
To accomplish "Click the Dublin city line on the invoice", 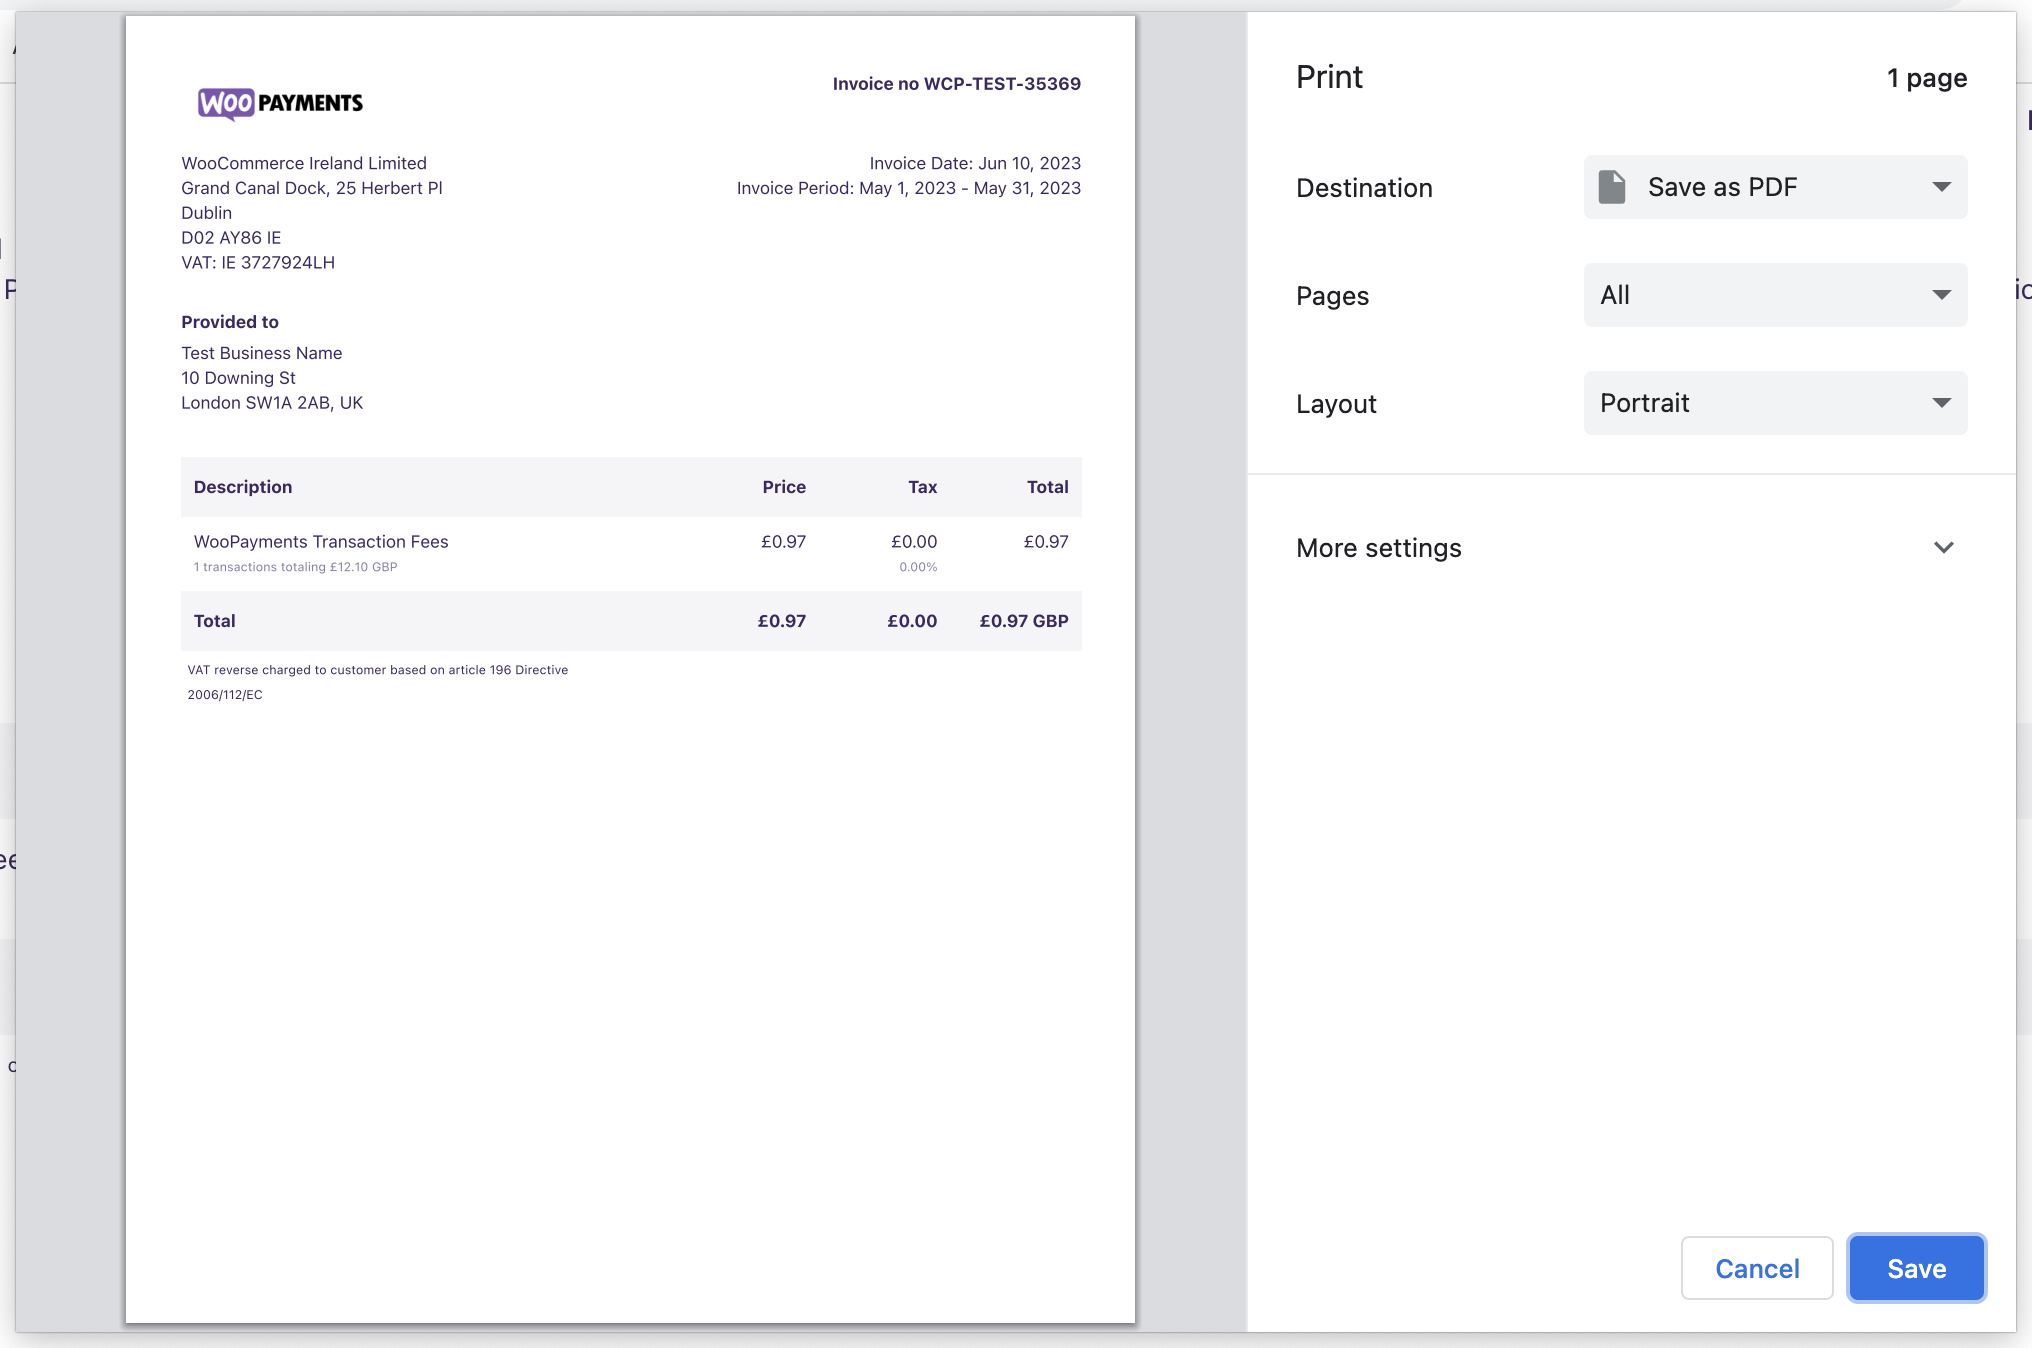I will [x=206, y=213].
